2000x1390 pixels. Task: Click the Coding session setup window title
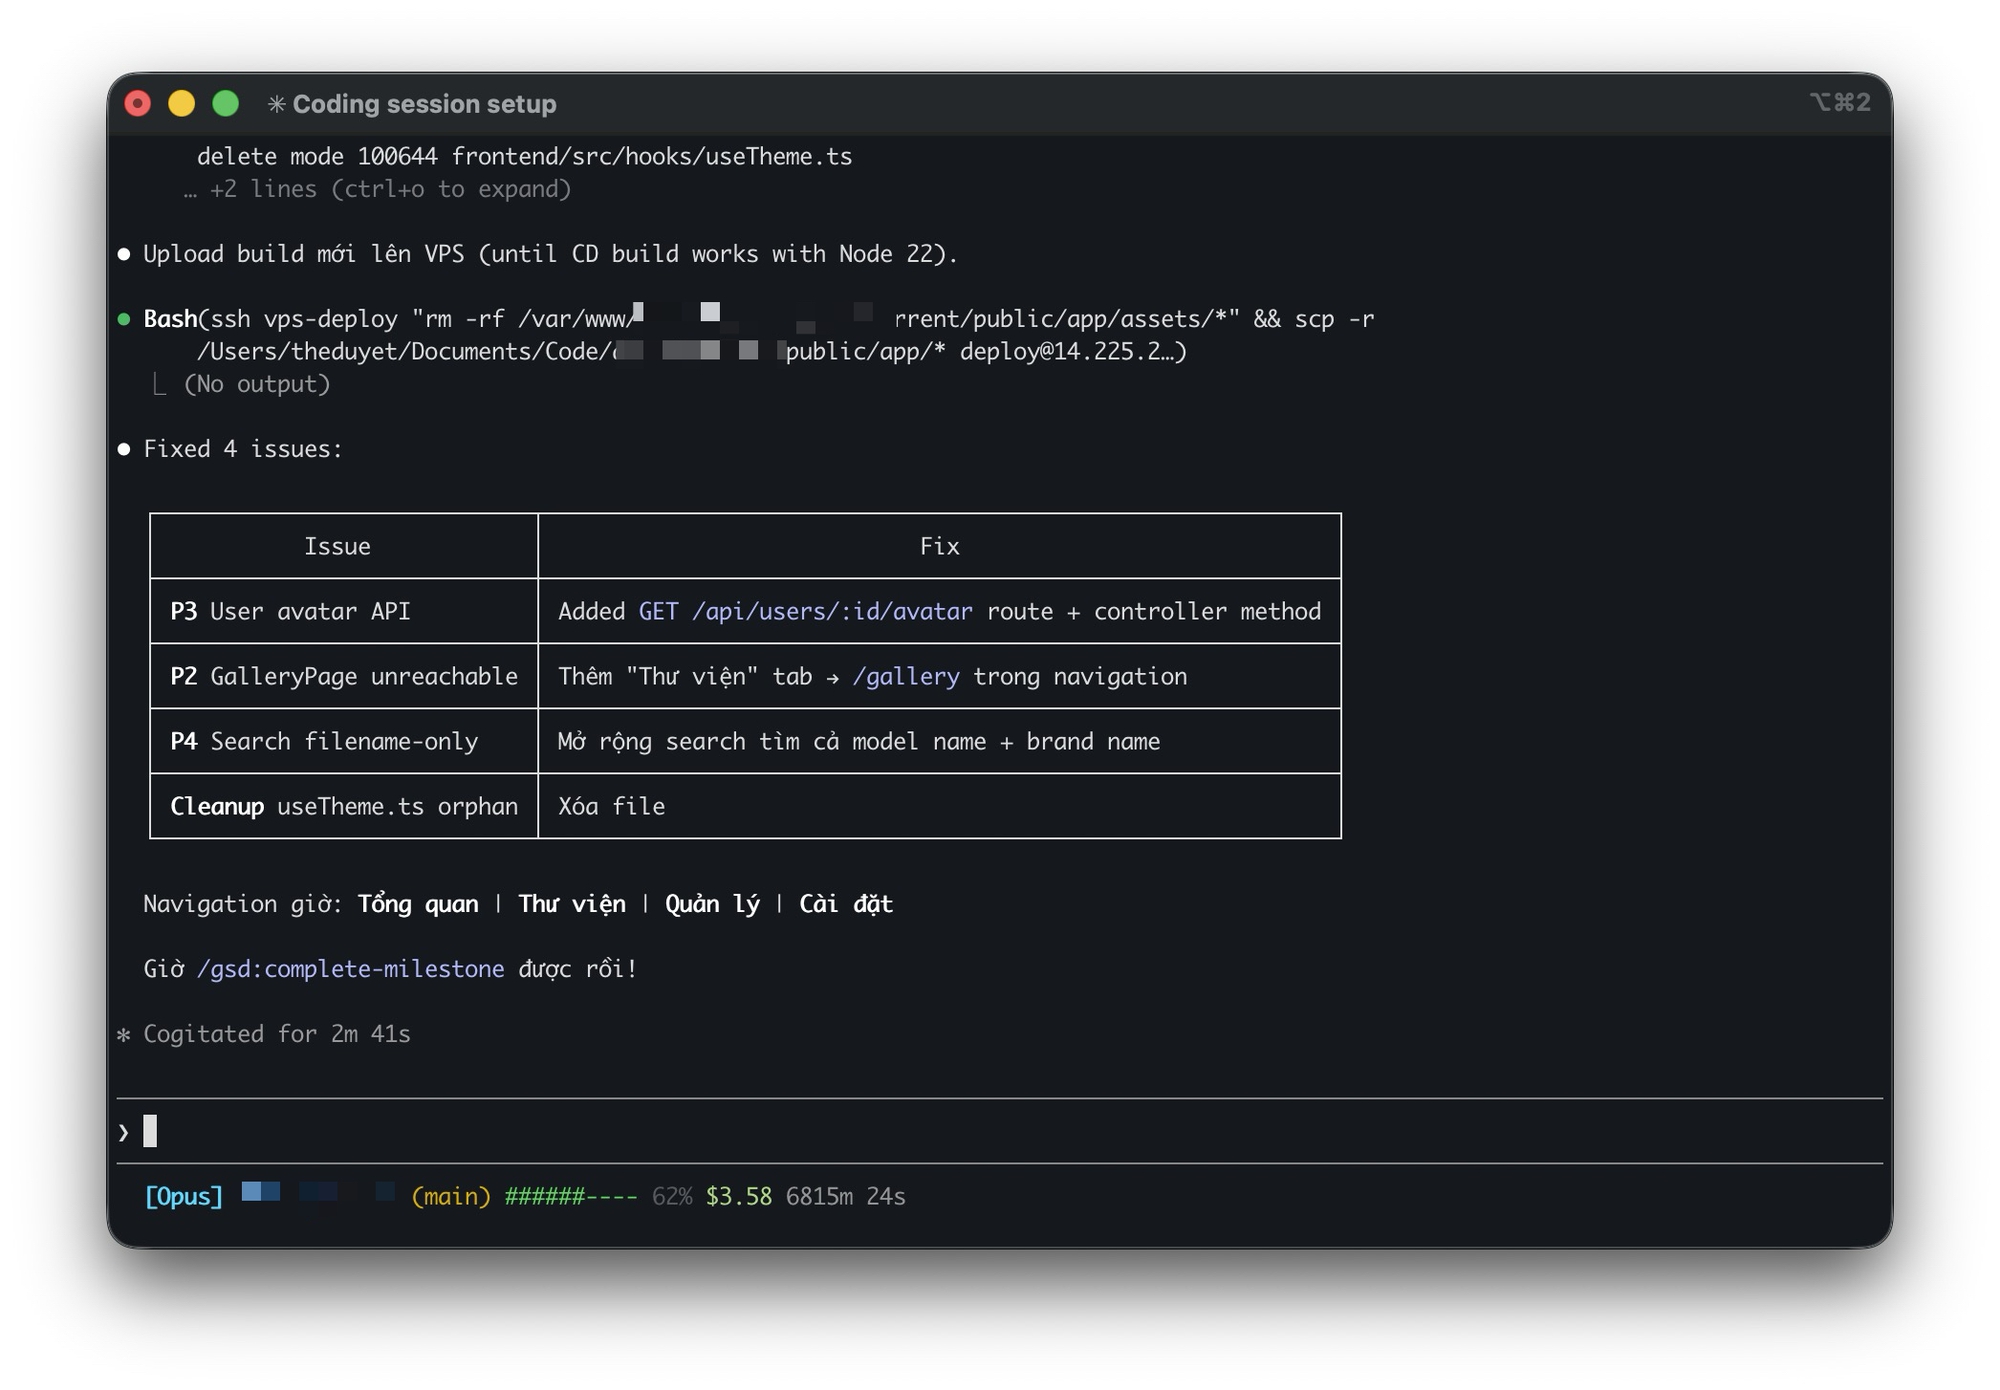pos(424,104)
